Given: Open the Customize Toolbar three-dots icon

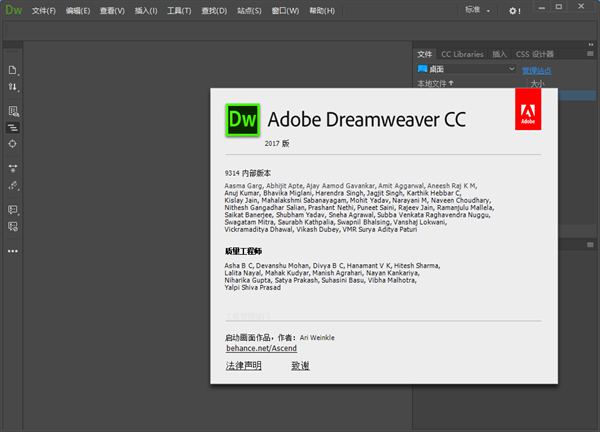Looking at the screenshot, I should [x=13, y=251].
